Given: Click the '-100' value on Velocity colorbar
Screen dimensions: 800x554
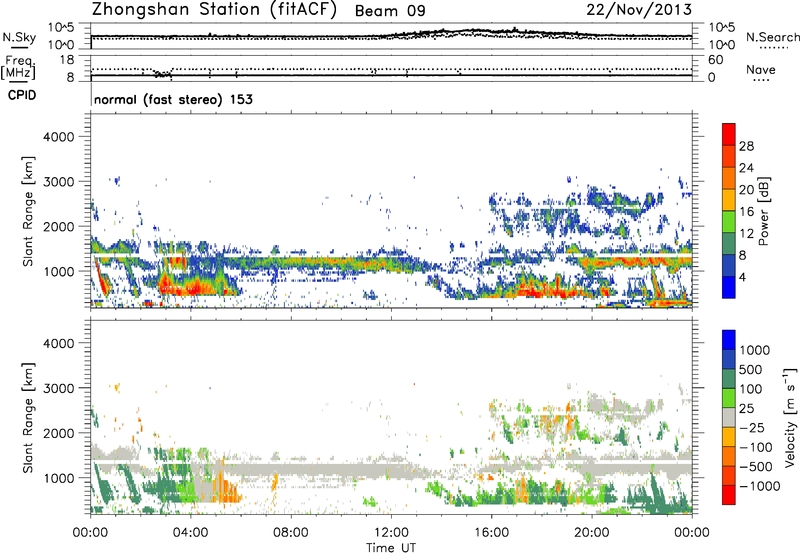Looking at the screenshot, I should pyautogui.click(x=756, y=447).
